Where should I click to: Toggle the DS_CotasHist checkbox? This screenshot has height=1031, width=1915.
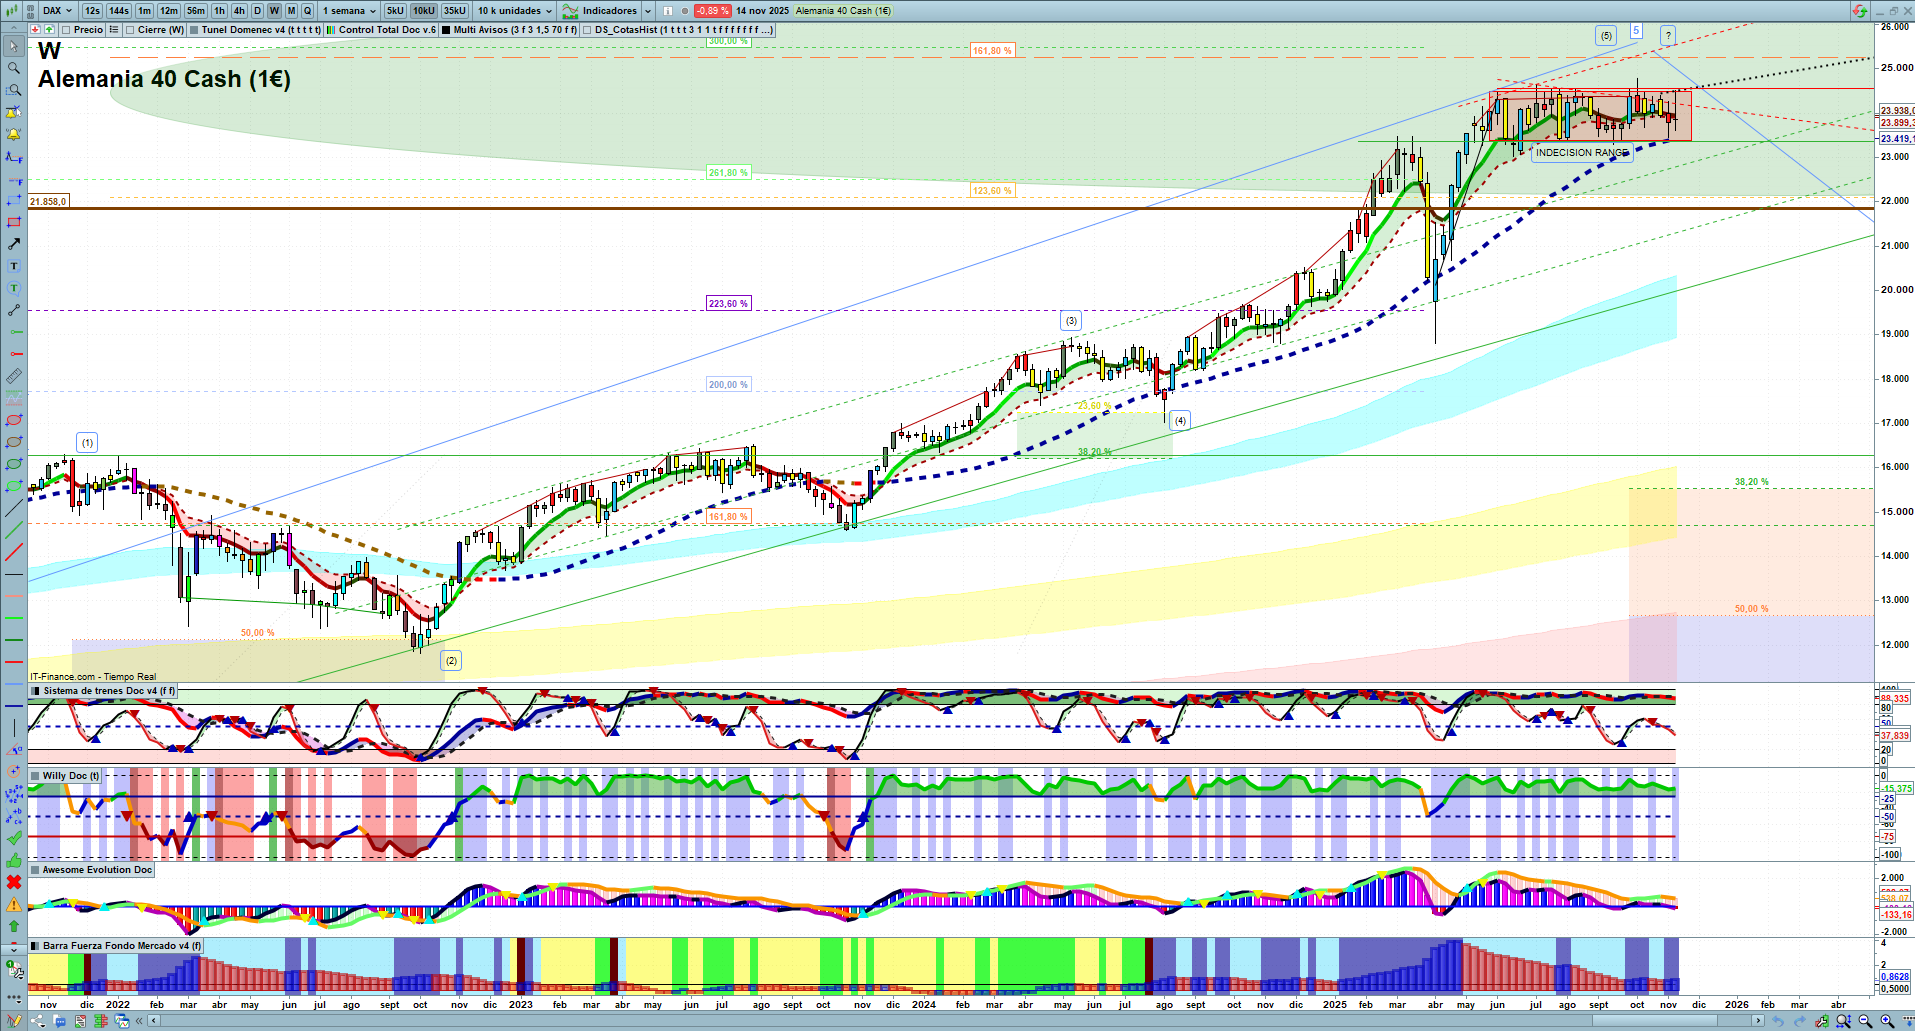coord(587,30)
